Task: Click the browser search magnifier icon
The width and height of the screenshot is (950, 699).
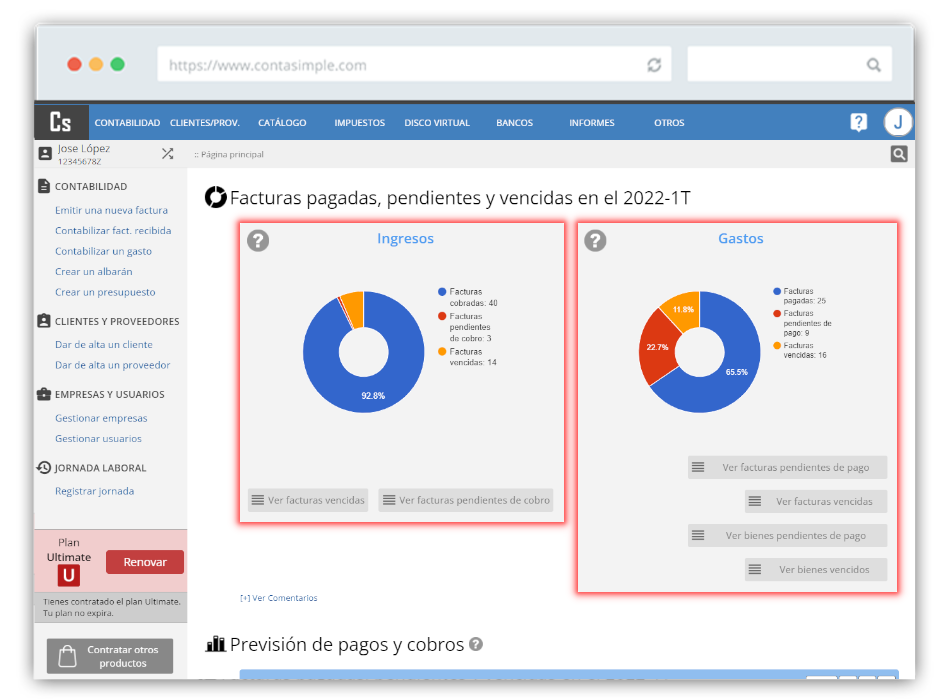Action: click(873, 65)
